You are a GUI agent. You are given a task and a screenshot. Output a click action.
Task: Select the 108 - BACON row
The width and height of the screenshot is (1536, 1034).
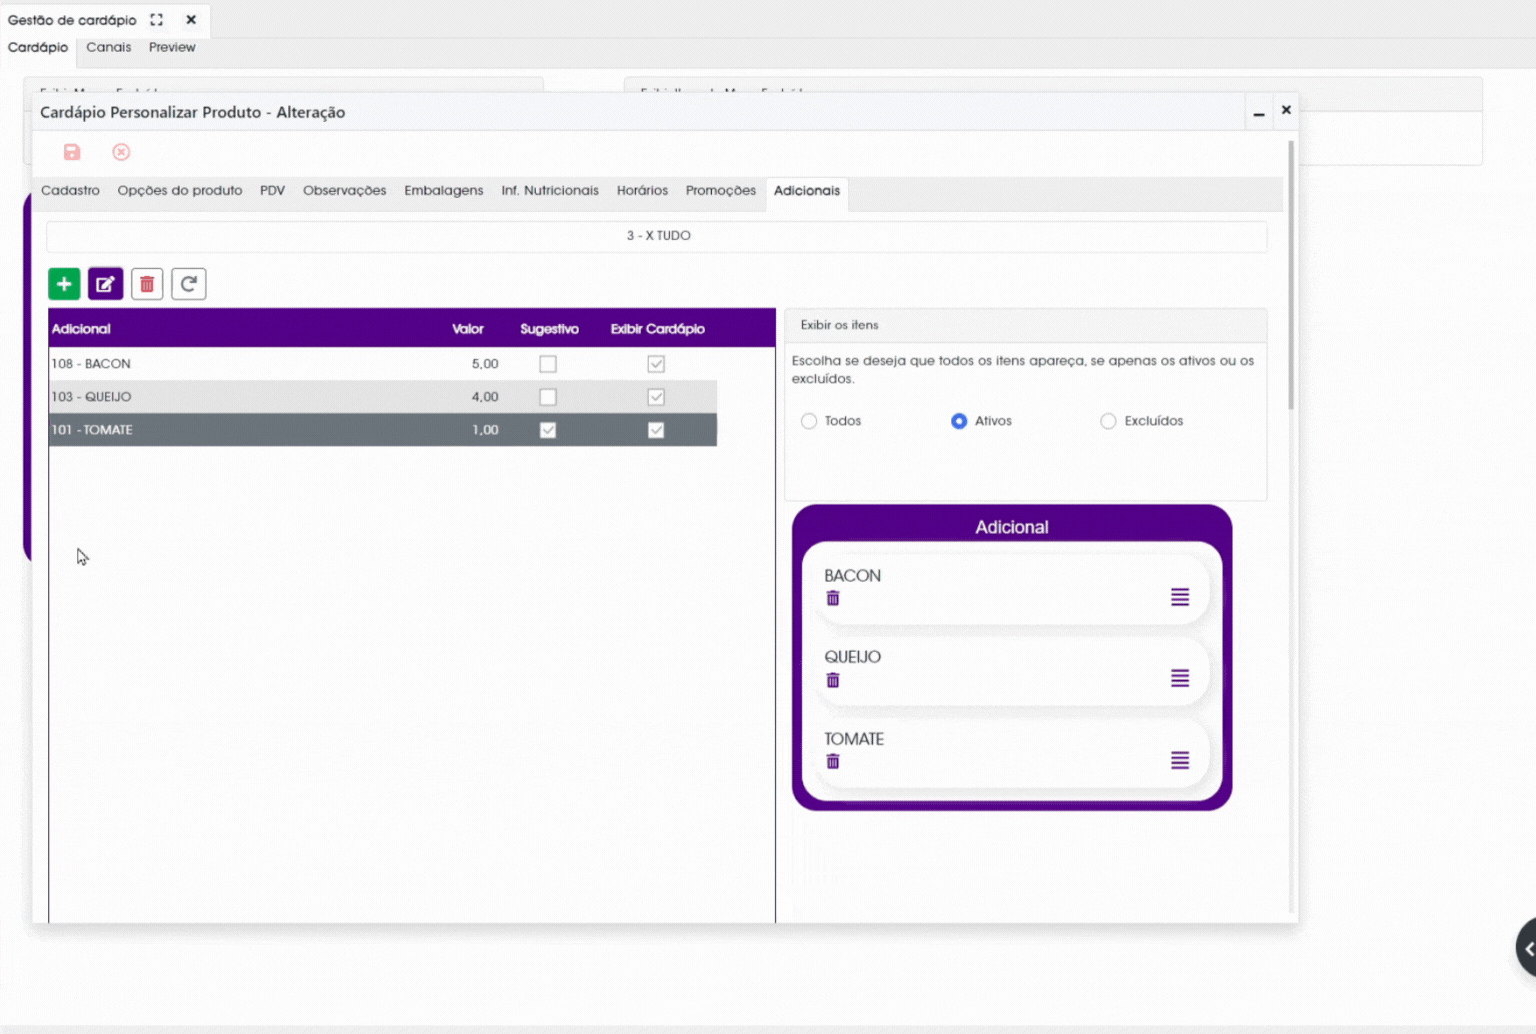click(x=382, y=364)
